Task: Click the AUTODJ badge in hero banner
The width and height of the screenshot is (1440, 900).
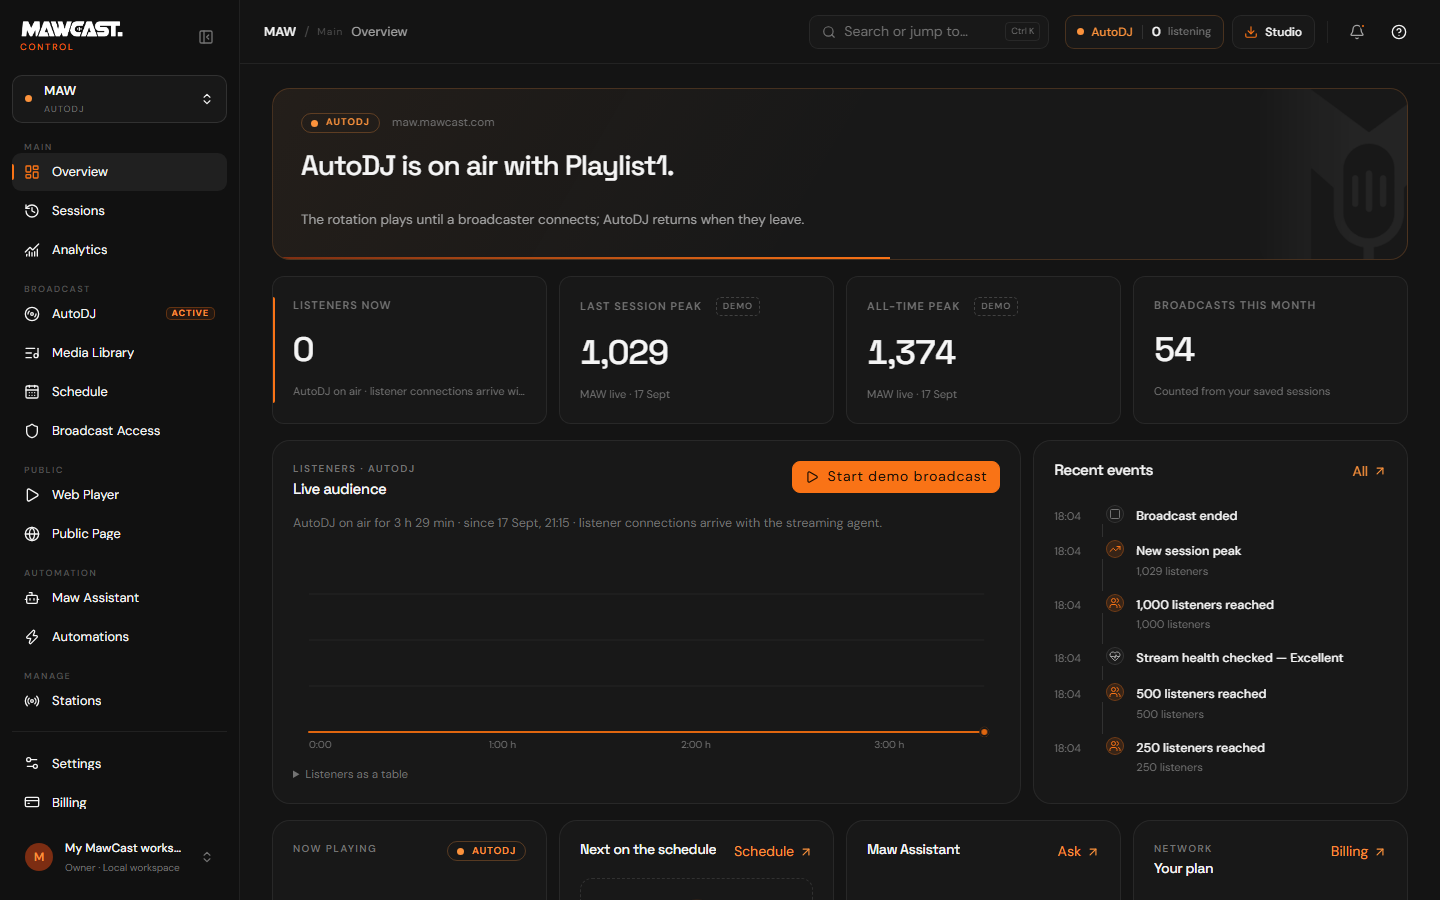Action: pos(340,122)
